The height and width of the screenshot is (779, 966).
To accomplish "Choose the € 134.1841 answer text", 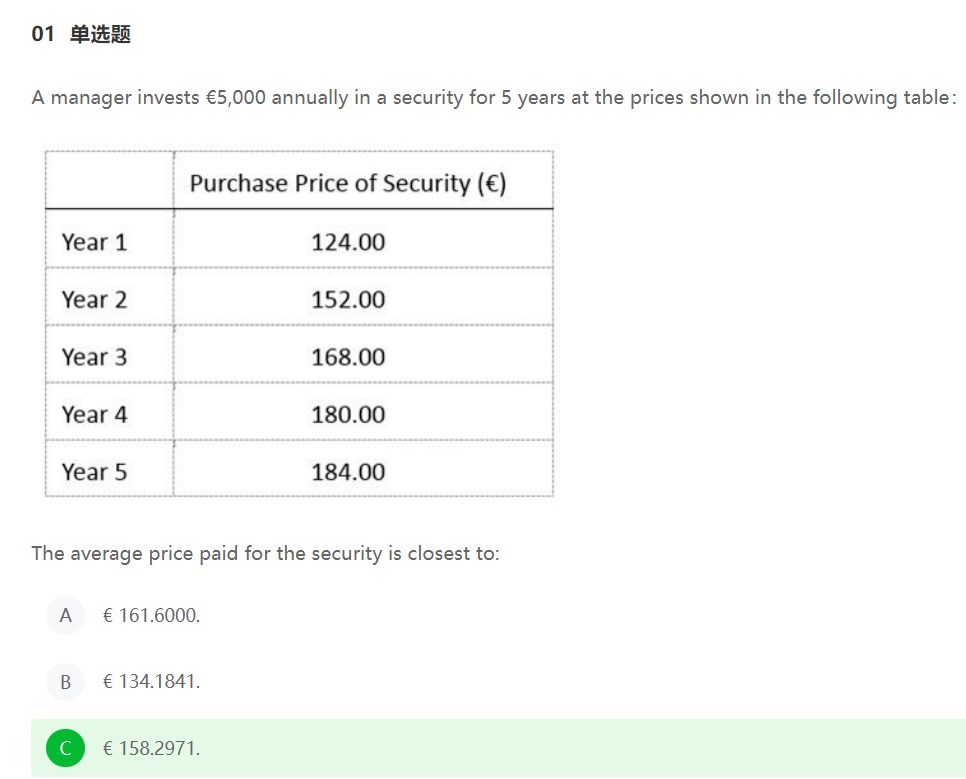I will (x=151, y=682).
